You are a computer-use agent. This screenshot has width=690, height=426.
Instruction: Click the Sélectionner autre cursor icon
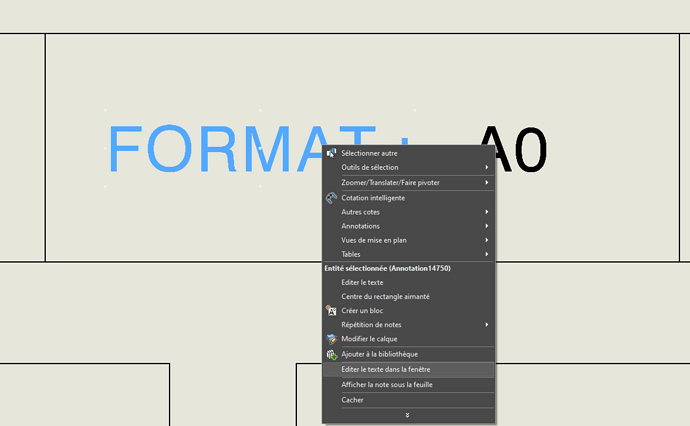332,153
